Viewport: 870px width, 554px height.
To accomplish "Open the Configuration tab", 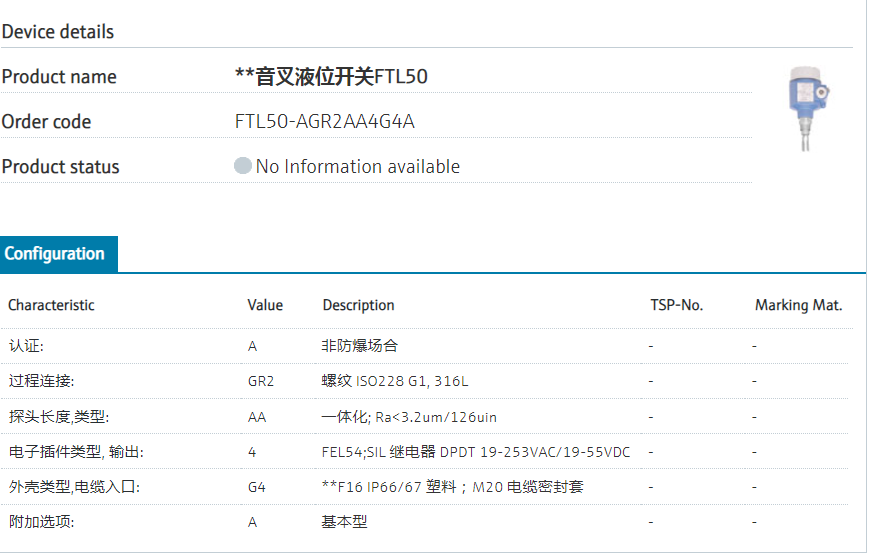I will [x=55, y=254].
